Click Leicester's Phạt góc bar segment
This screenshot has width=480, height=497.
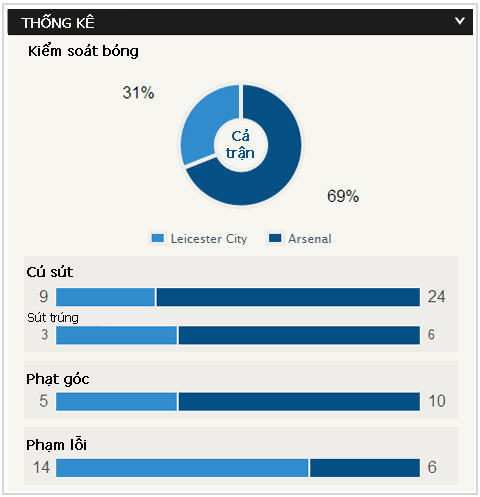point(116,401)
